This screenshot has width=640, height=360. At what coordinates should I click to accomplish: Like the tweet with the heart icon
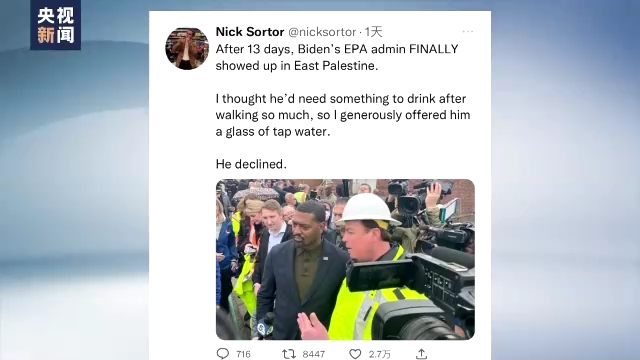click(x=355, y=354)
